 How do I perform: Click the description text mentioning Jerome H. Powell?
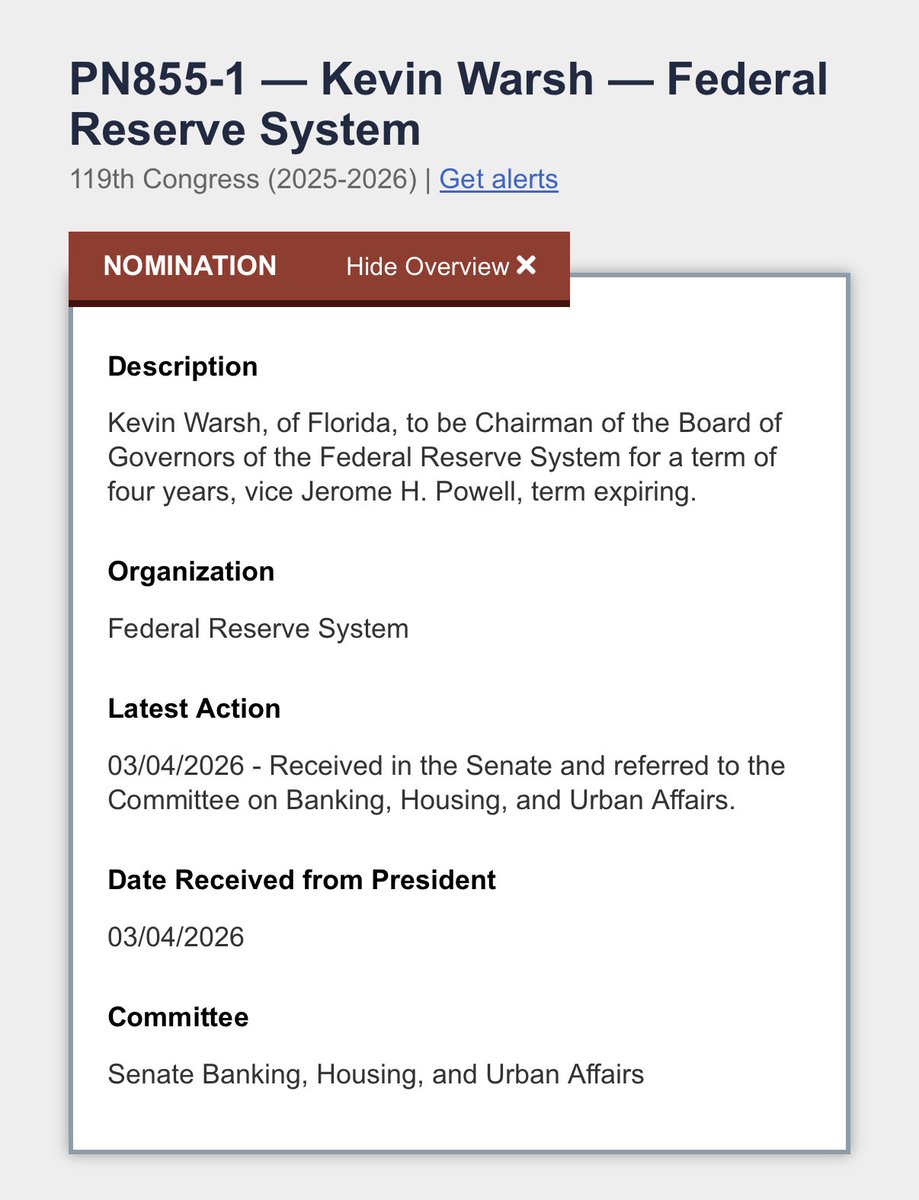tap(446, 458)
